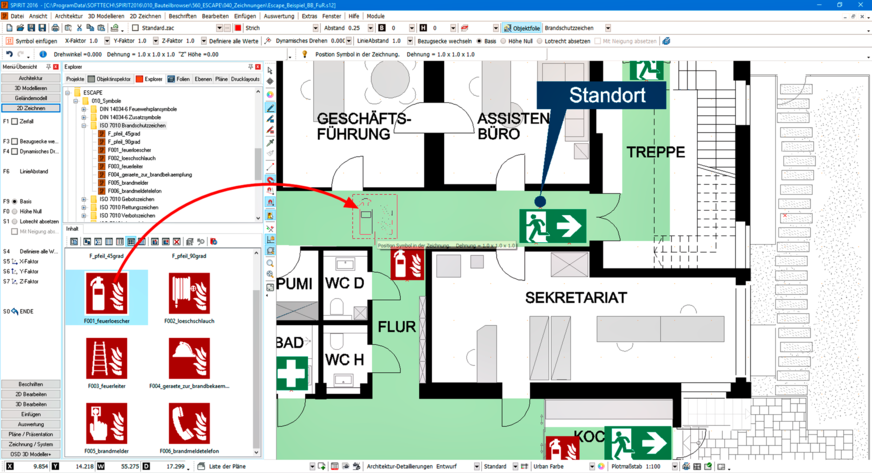Click the lightbulb hint icon
This screenshot has width=872, height=473.
pyautogui.click(x=305, y=54)
